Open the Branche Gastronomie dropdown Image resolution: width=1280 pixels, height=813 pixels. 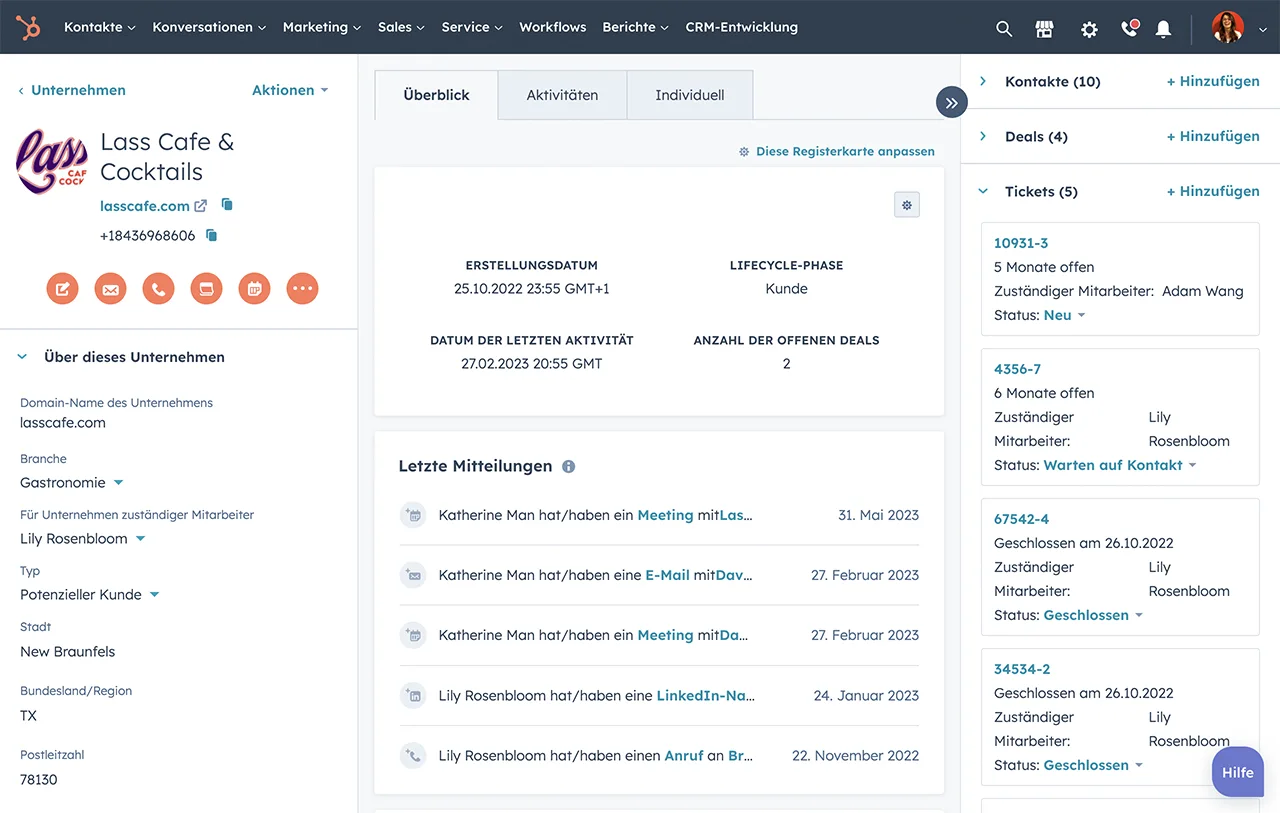(x=72, y=483)
